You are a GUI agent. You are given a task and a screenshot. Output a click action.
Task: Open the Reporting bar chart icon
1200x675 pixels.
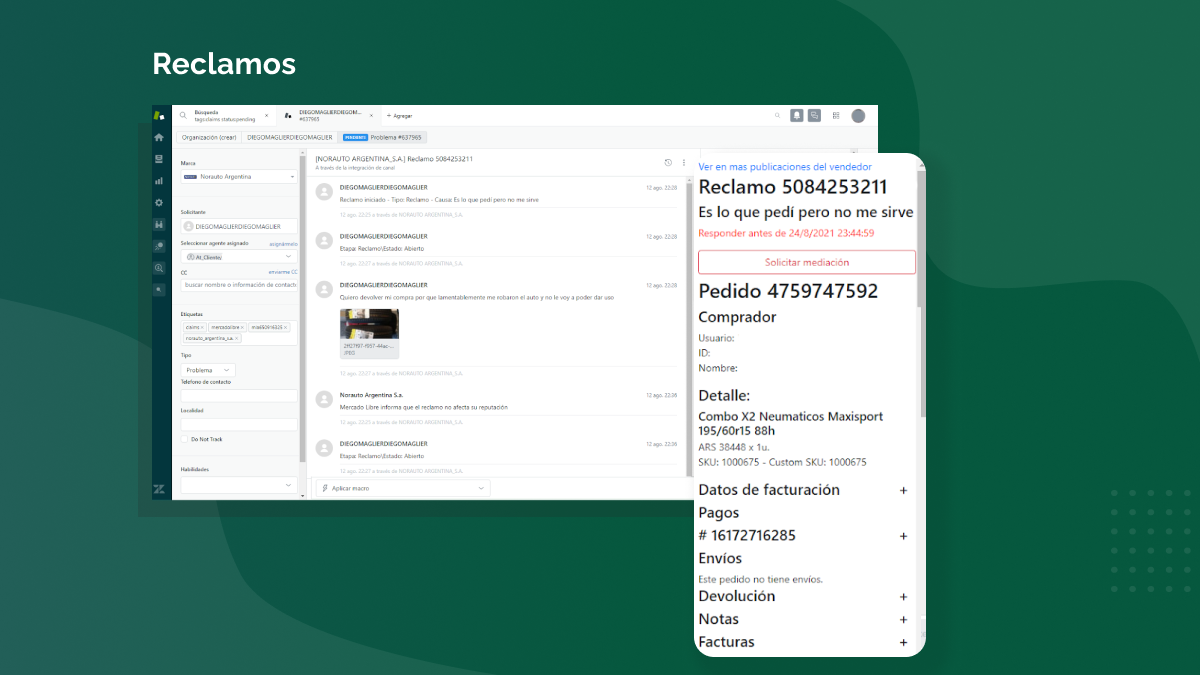159,181
